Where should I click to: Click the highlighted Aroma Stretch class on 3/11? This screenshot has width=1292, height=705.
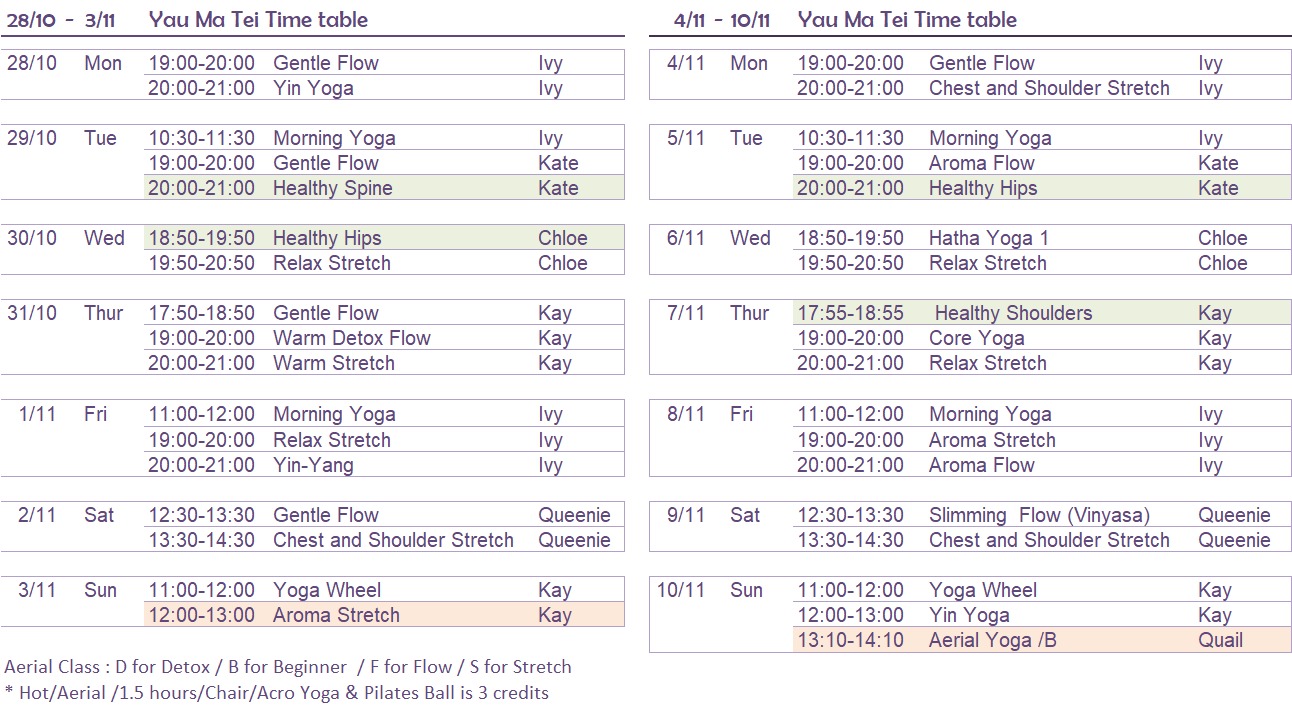[385, 615]
